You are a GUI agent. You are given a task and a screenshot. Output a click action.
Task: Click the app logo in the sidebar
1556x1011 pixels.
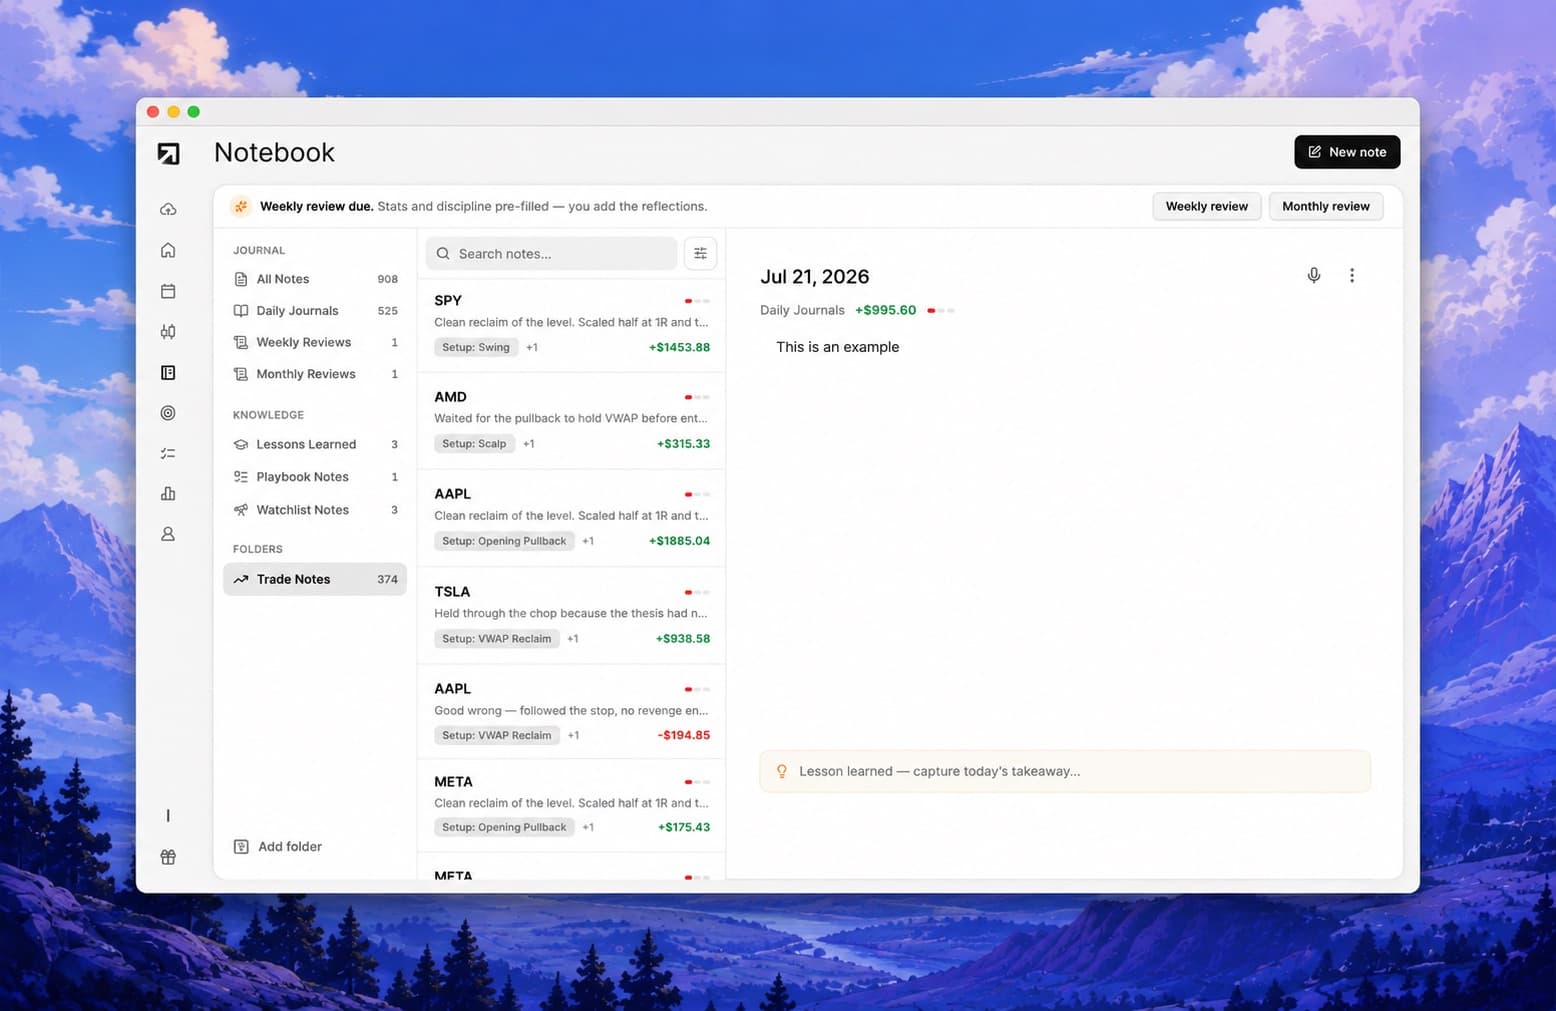168,153
